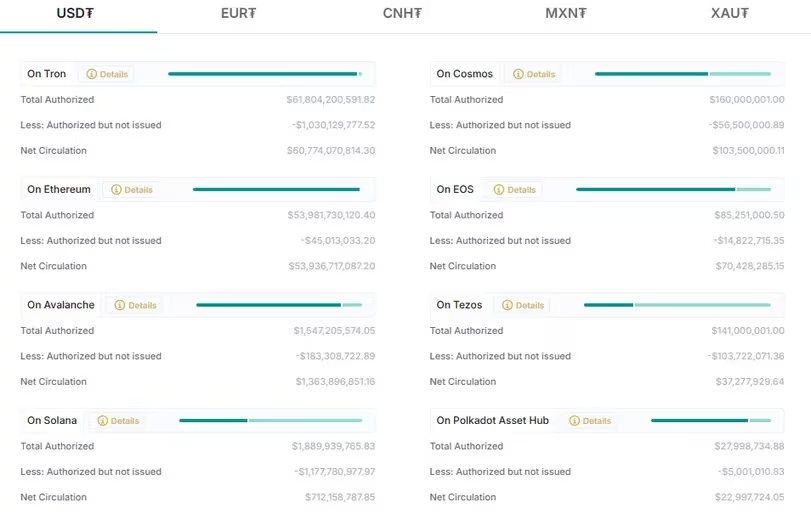The width and height of the screenshot is (811, 514).
Task: Click the info icon beside On Ethereum
Action: (x=117, y=190)
